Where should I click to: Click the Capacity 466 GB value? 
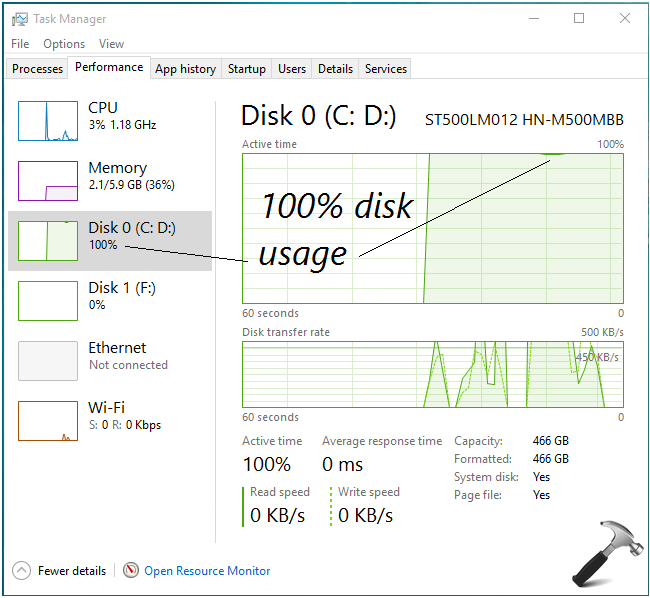pos(551,441)
